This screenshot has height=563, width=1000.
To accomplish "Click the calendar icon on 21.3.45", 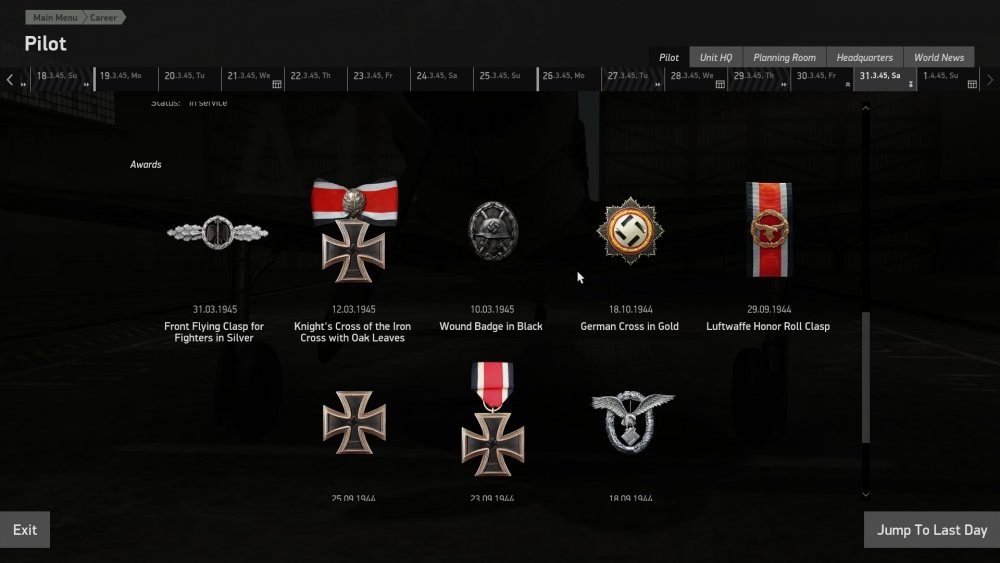I will coord(277,84).
